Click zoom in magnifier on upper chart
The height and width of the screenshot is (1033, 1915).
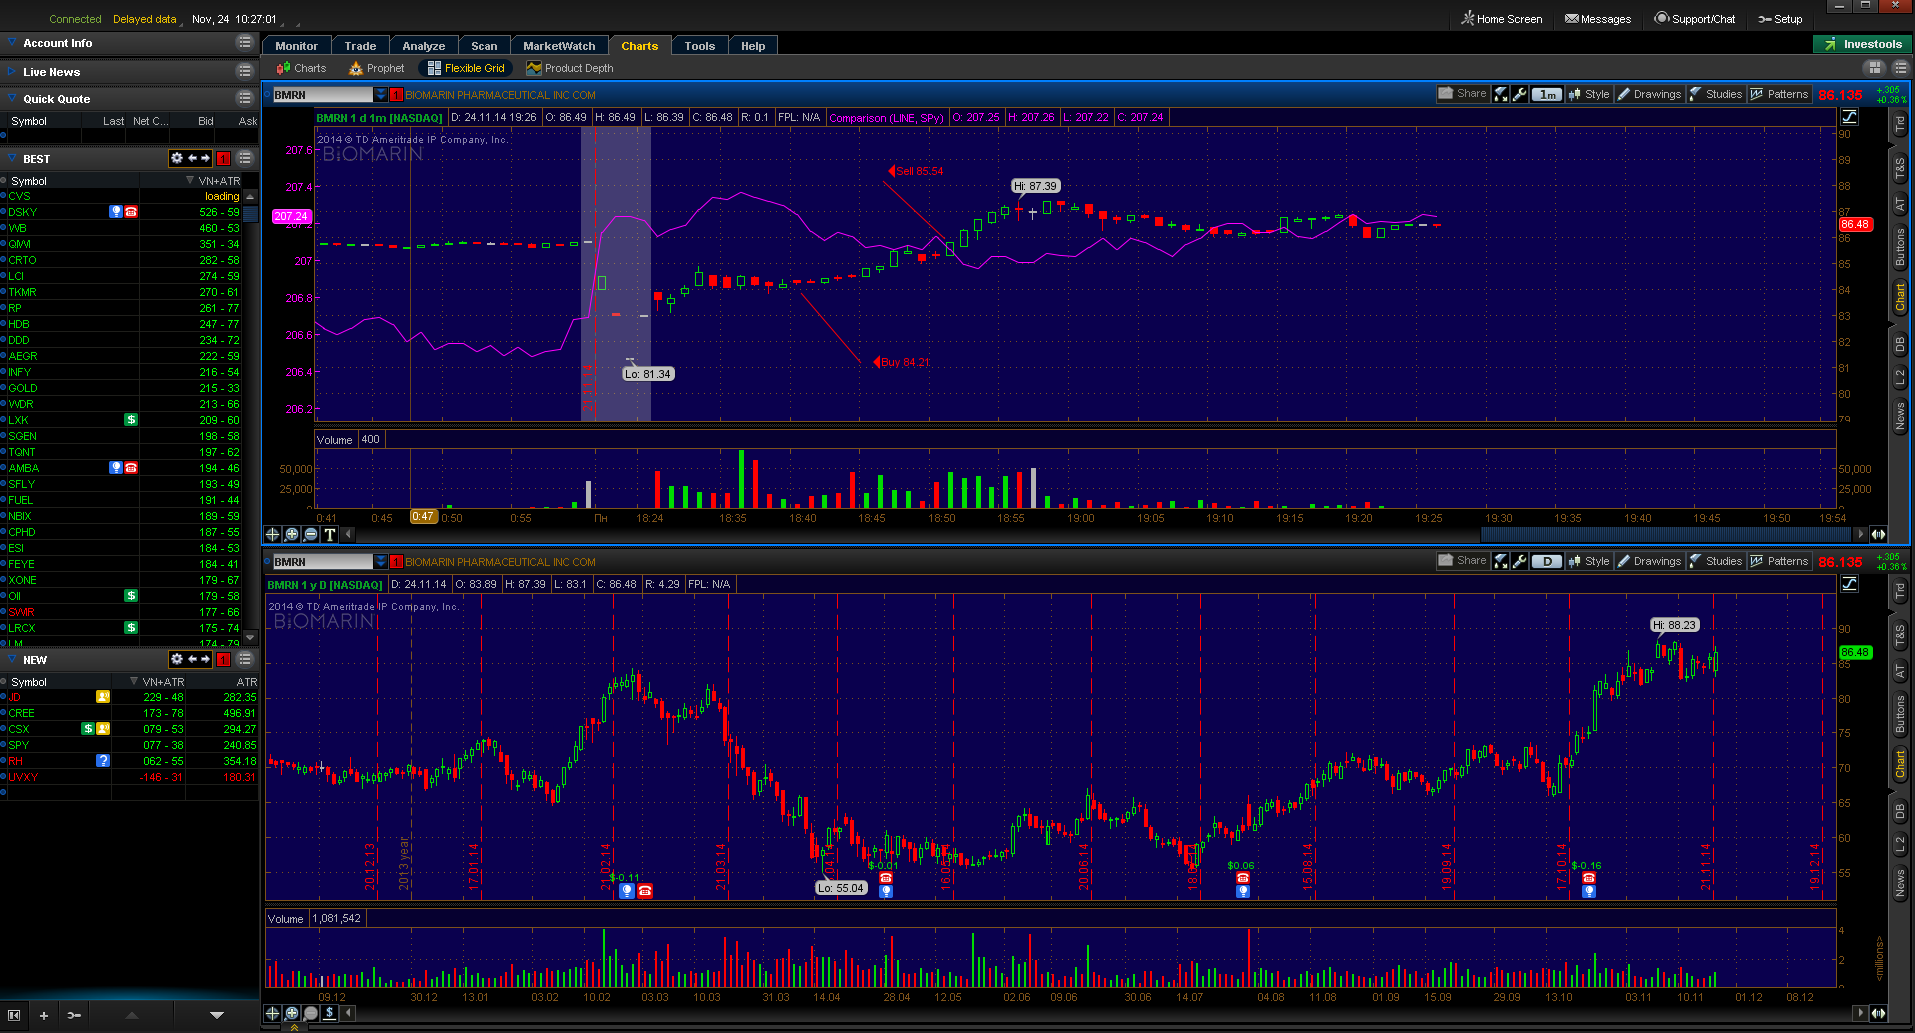291,534
